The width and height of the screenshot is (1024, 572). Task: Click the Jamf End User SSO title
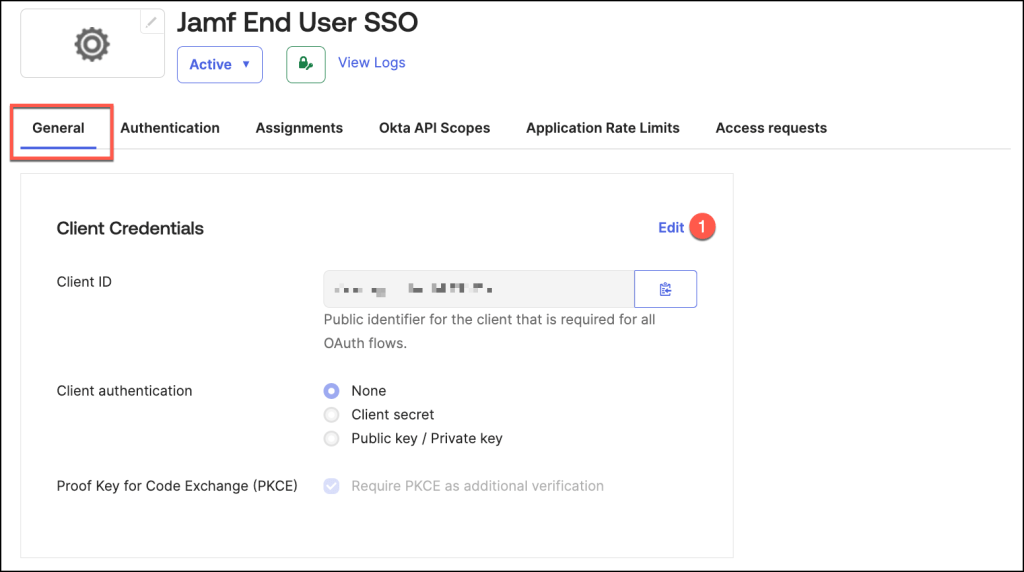(x=297, y=22)
